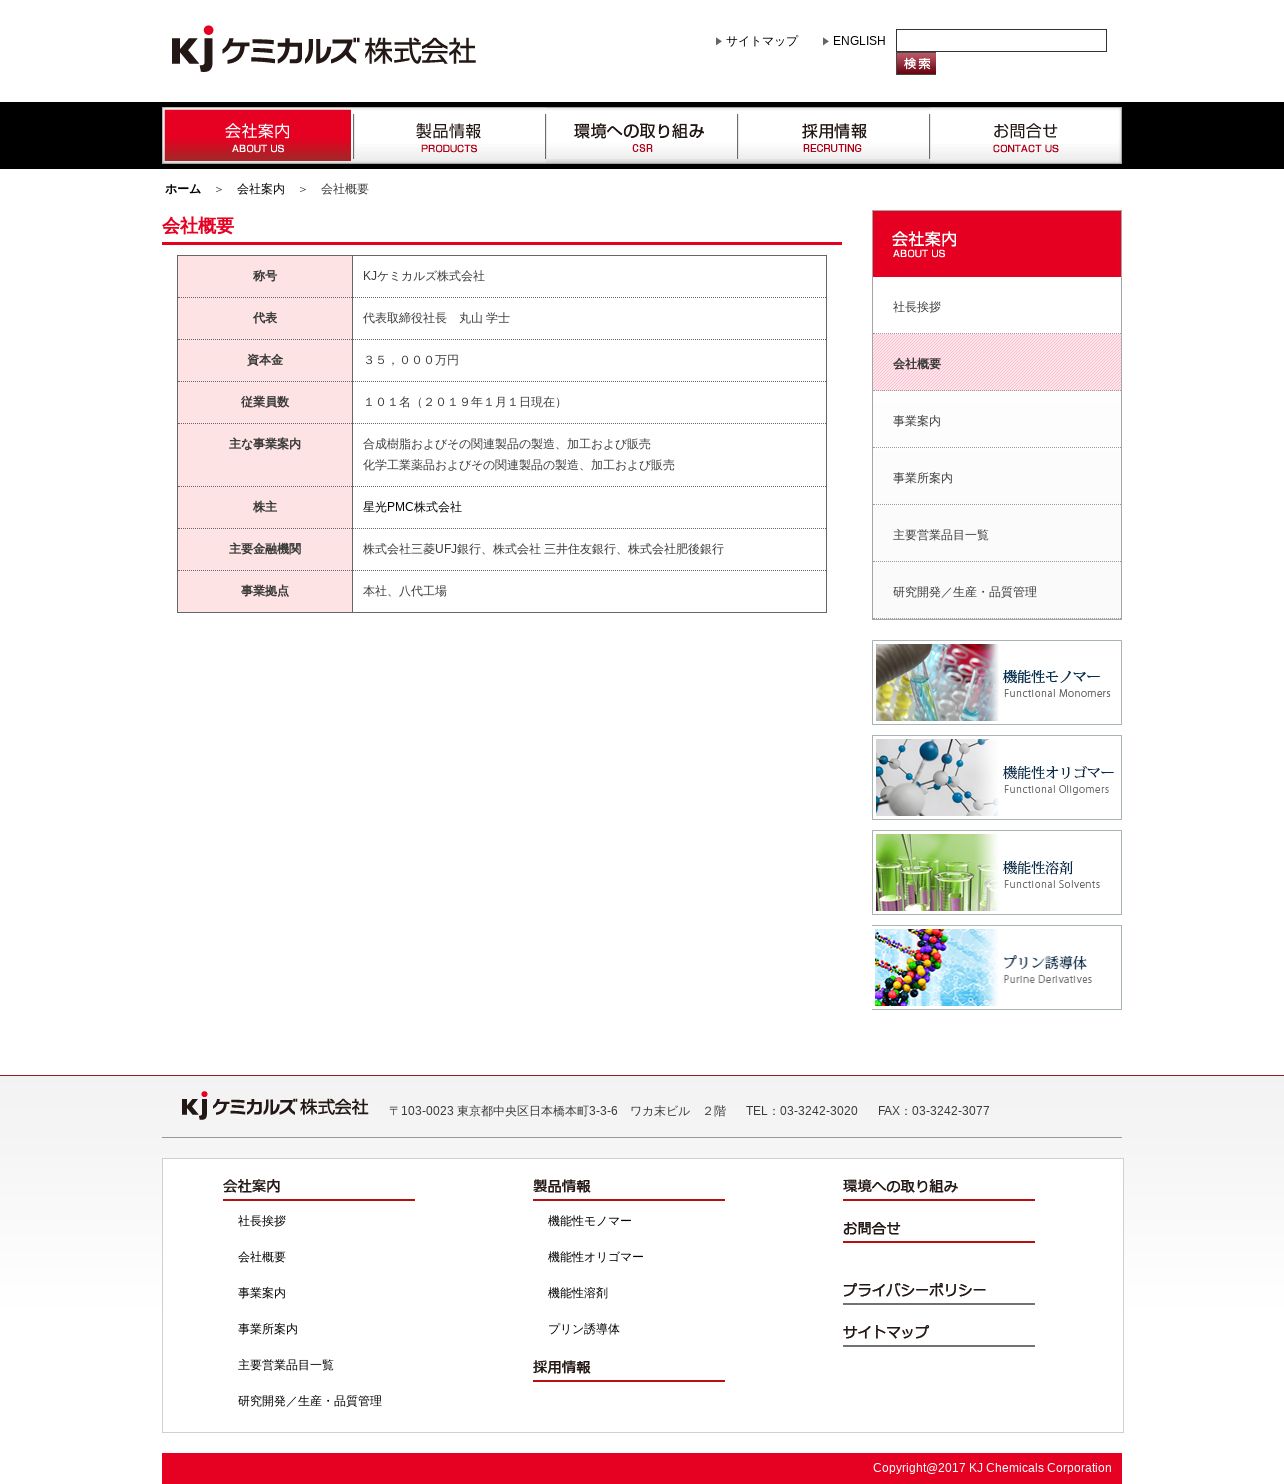Click the footer KJ Chemicals logo

point(275,1106)
